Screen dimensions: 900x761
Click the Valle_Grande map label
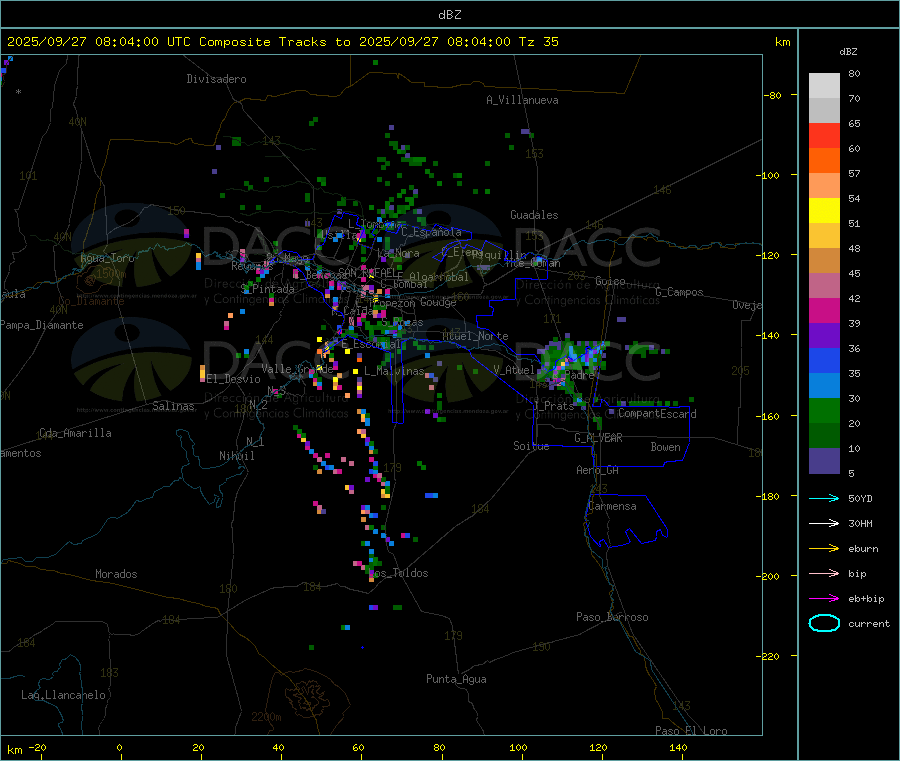[x=297, y=369]
